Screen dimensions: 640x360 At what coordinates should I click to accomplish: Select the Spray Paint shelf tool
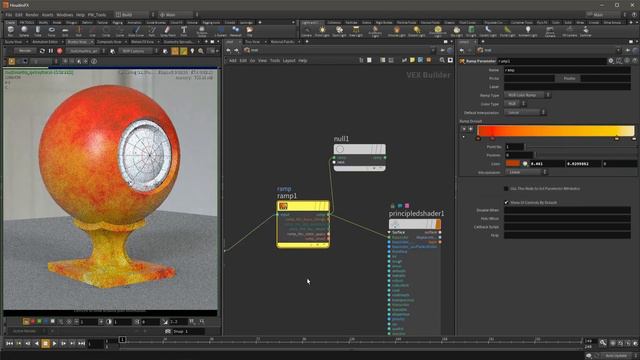(167, 31)
